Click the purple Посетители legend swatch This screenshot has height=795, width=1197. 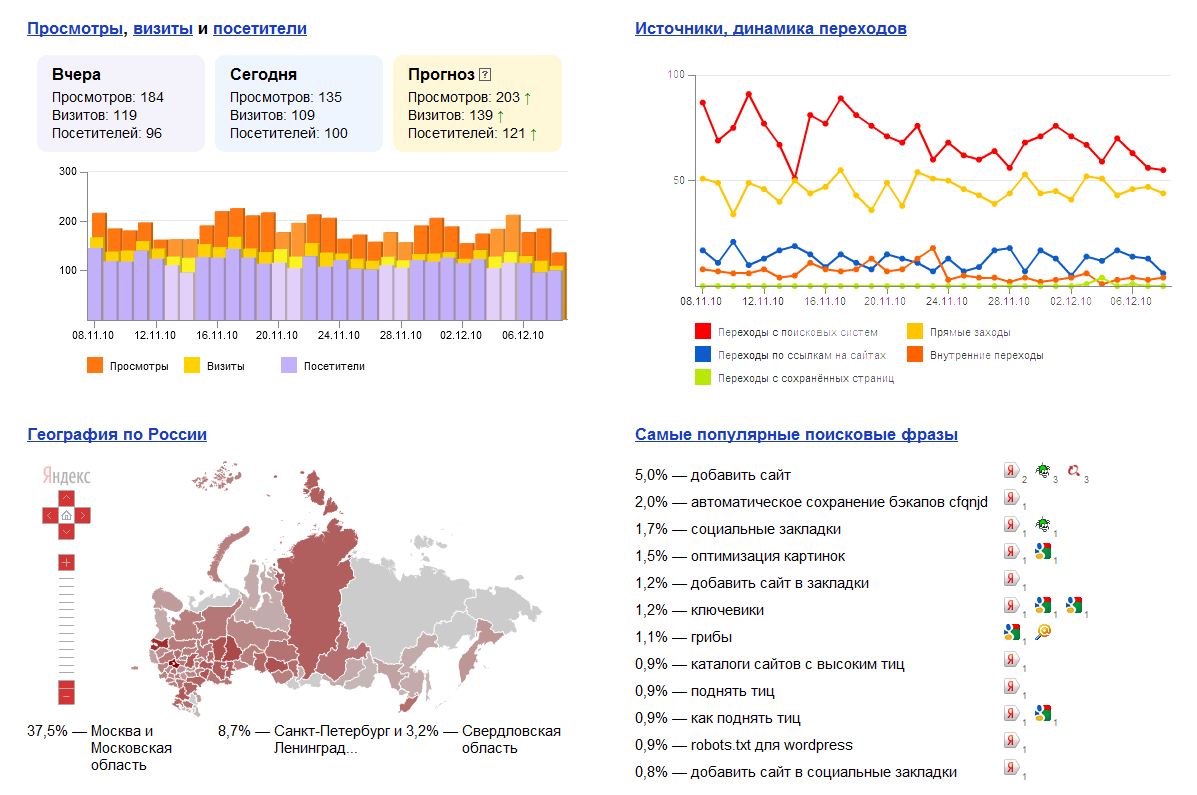pos(289,365)
